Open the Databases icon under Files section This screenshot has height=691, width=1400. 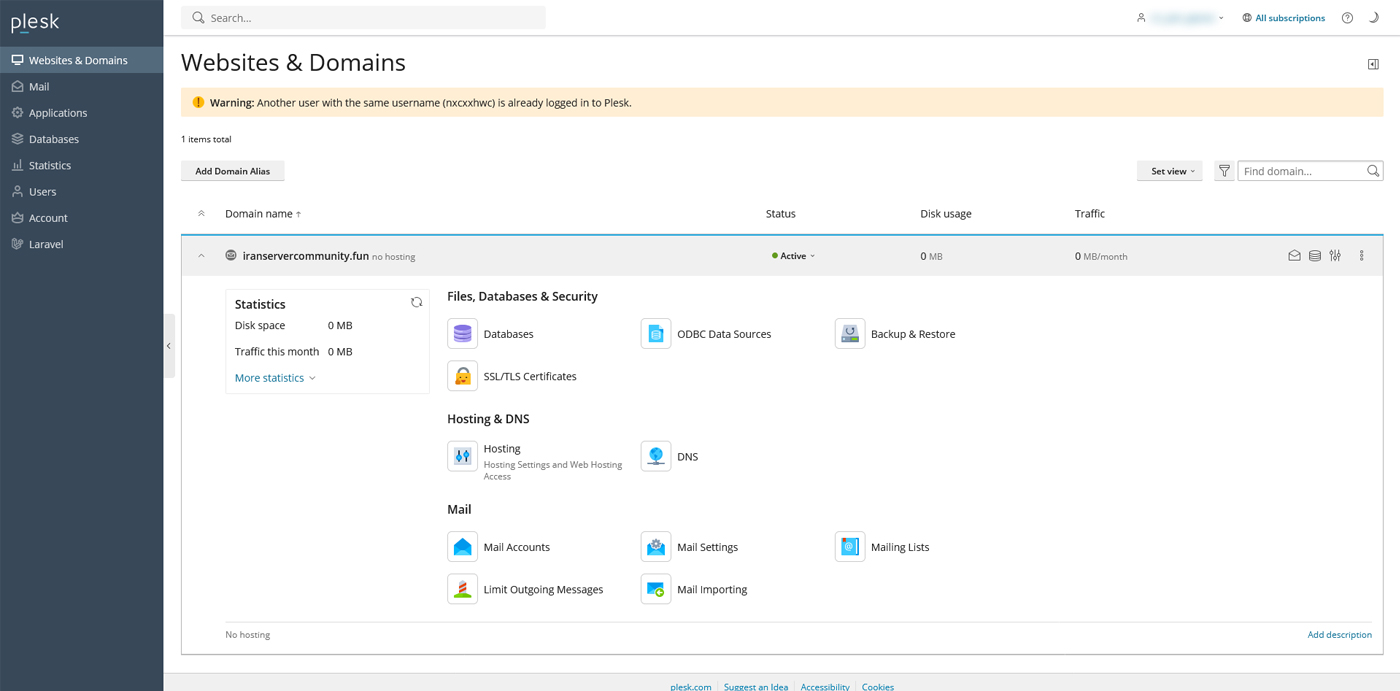click(x=462, y=334)
